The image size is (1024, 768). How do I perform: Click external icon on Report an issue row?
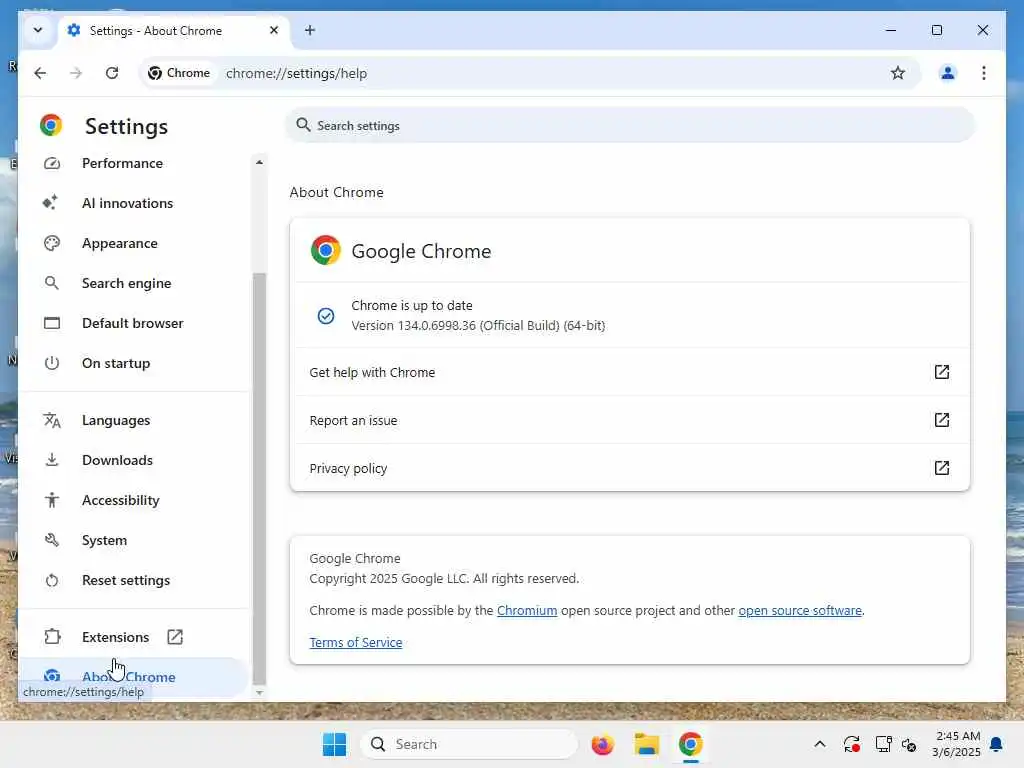coord(941,420)
